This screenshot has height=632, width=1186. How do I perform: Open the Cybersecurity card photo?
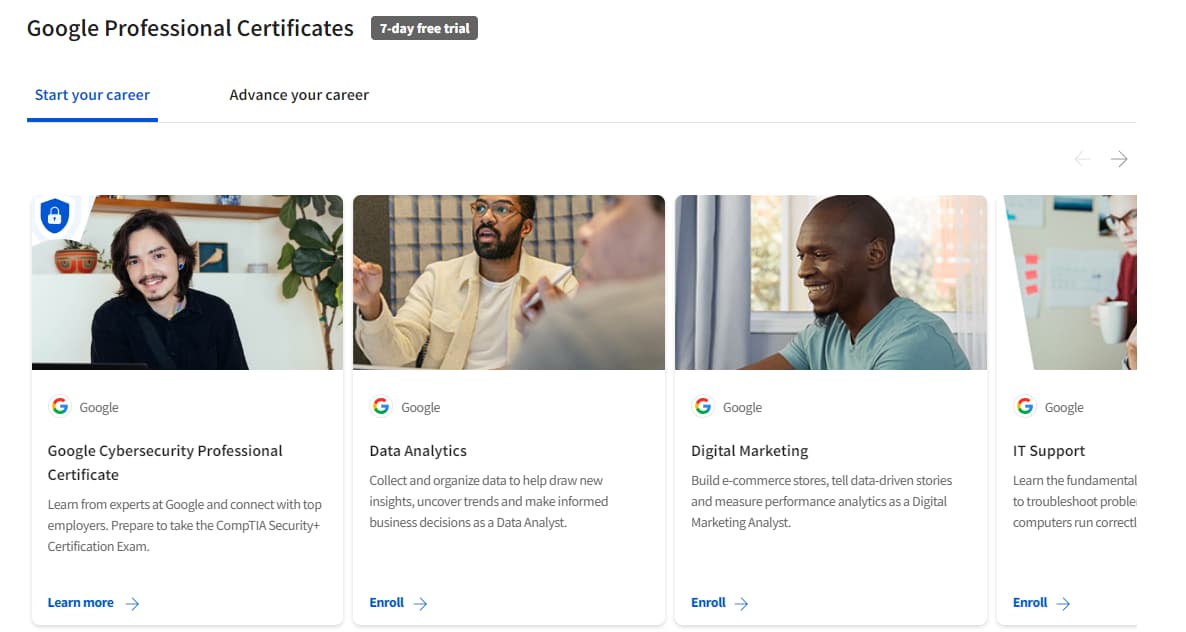click(187, 283)
